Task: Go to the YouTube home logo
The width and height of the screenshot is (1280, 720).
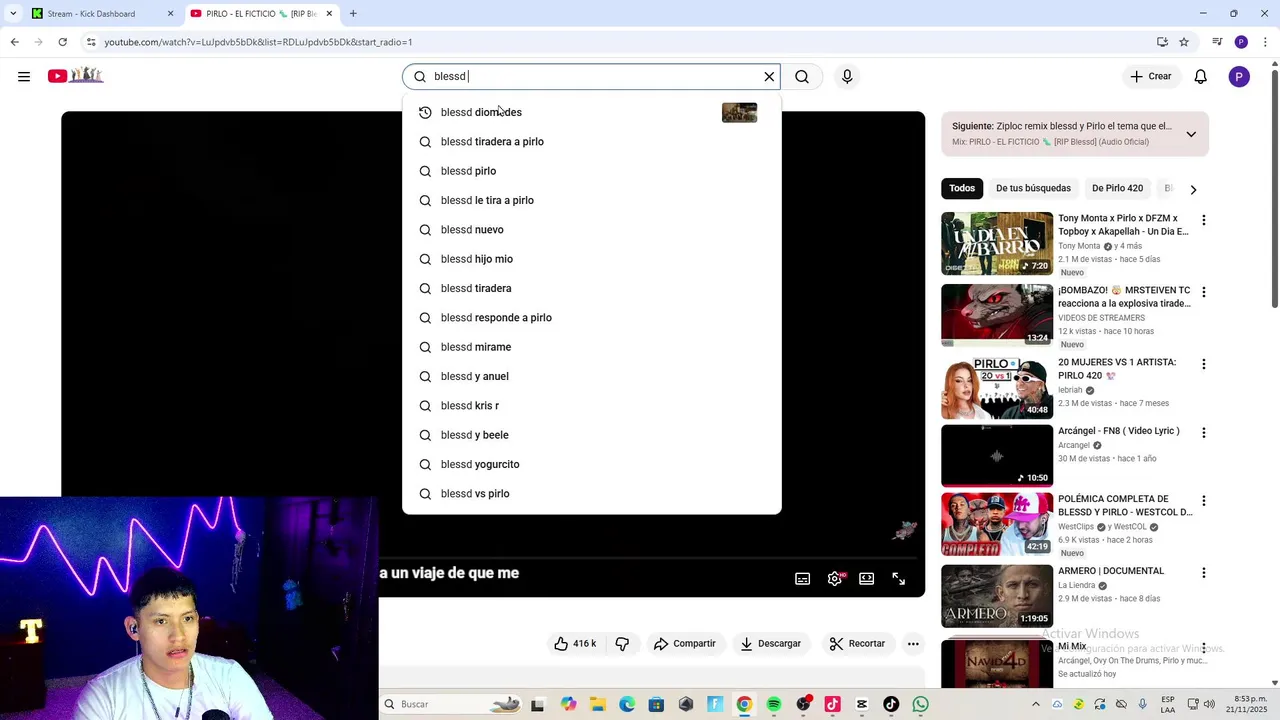Action: (76, 75)
